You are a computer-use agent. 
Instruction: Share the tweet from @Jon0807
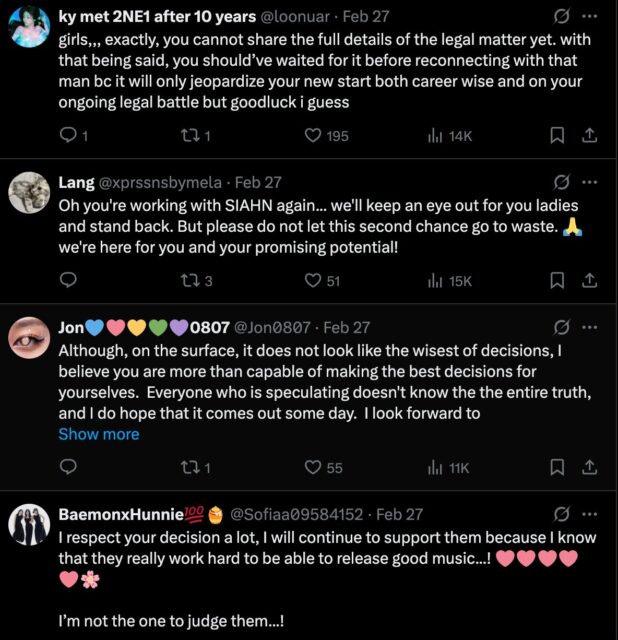tap(590, 467)
